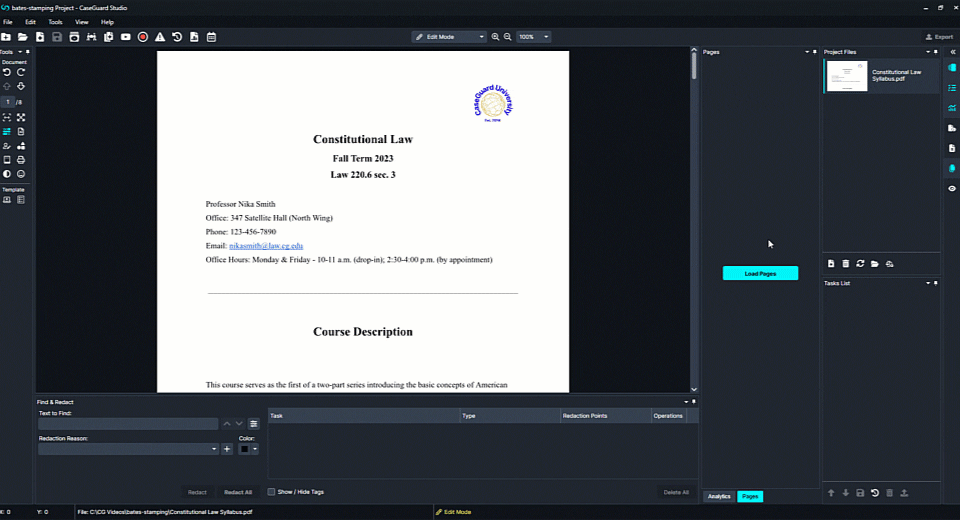Image resolution: width=960 pixels, height=520 pixels.
Task: Rotate document clockwise in Tools panel
Action: [21, 72]
